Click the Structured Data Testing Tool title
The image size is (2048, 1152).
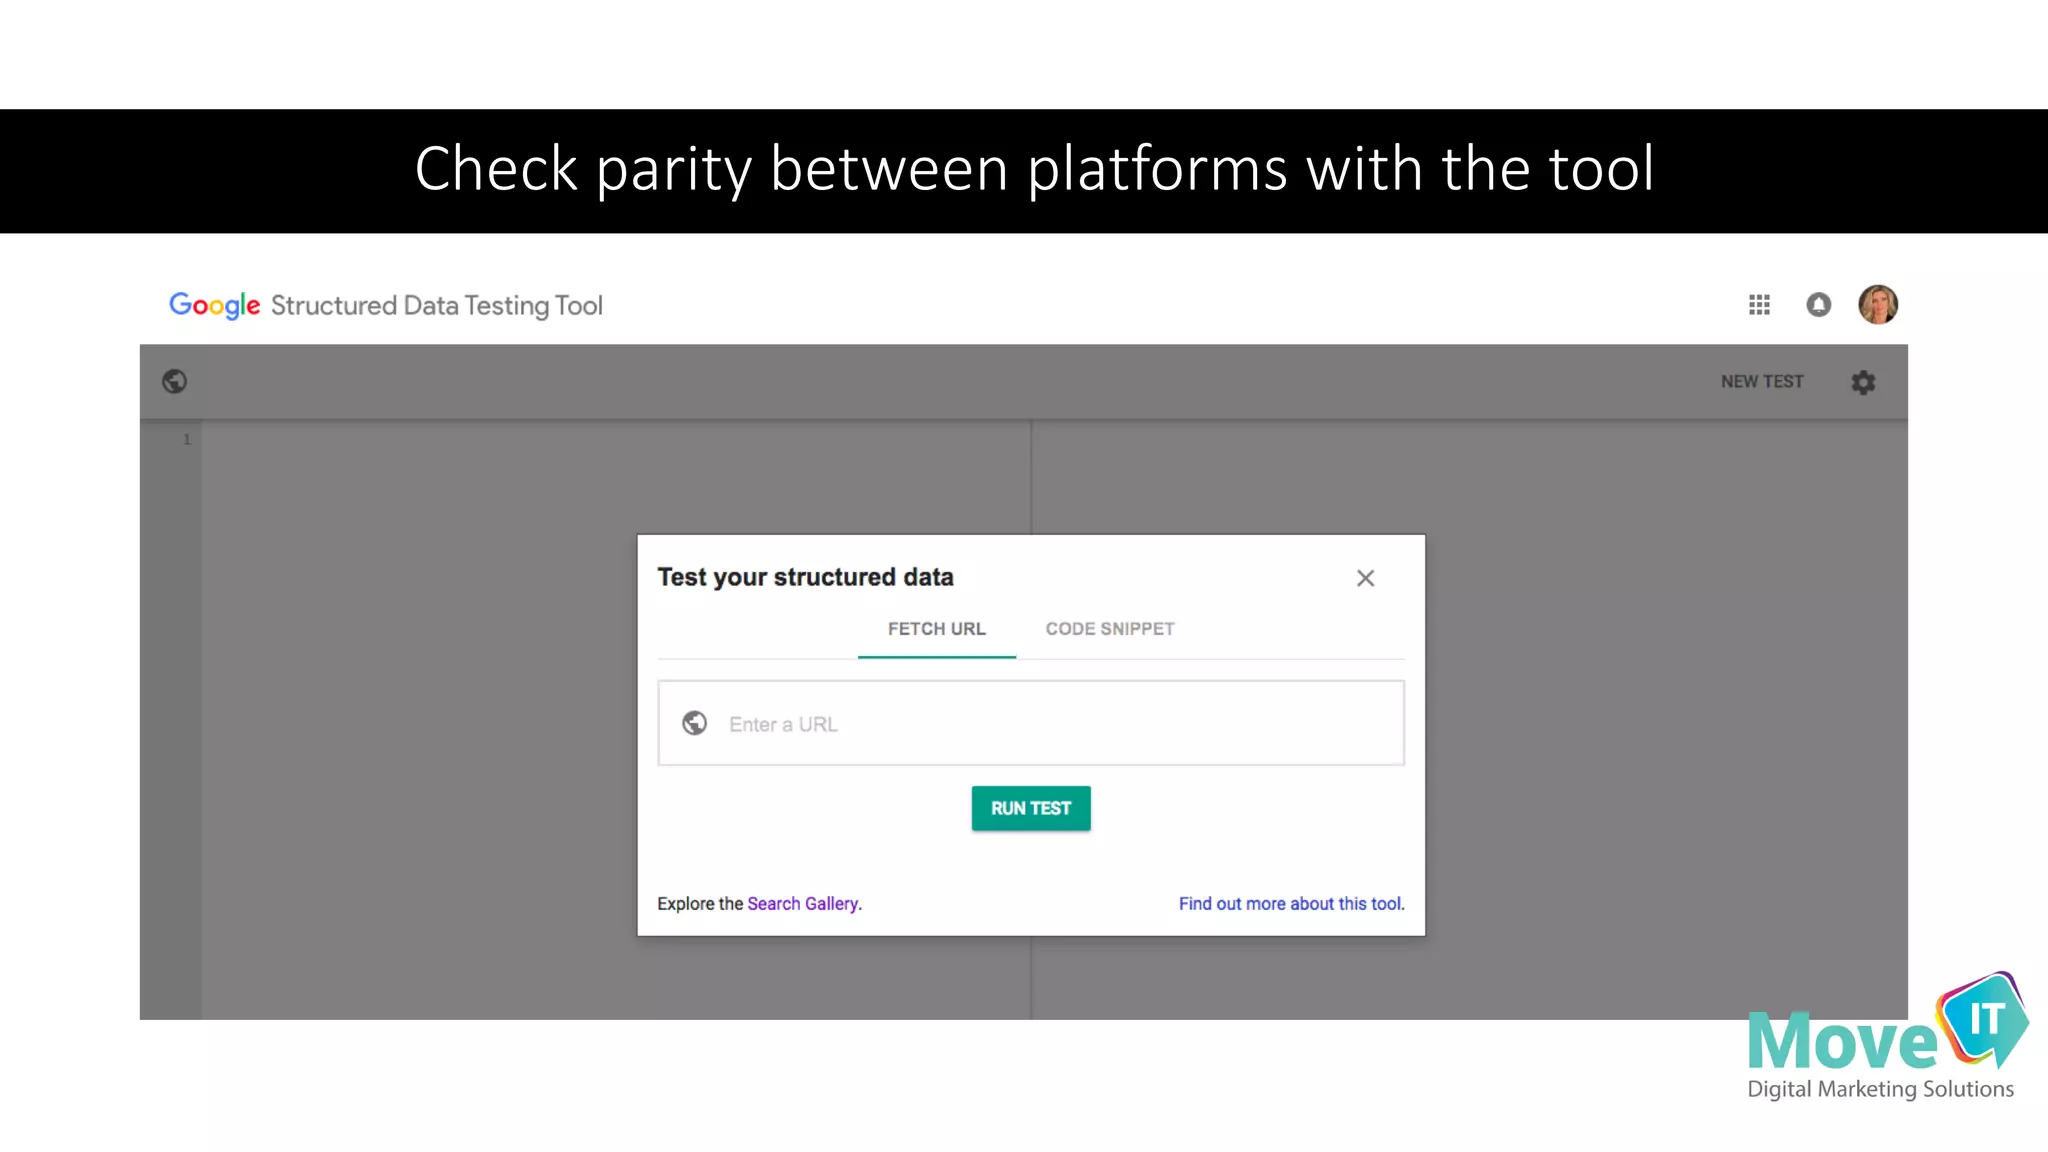pos(437,306)
